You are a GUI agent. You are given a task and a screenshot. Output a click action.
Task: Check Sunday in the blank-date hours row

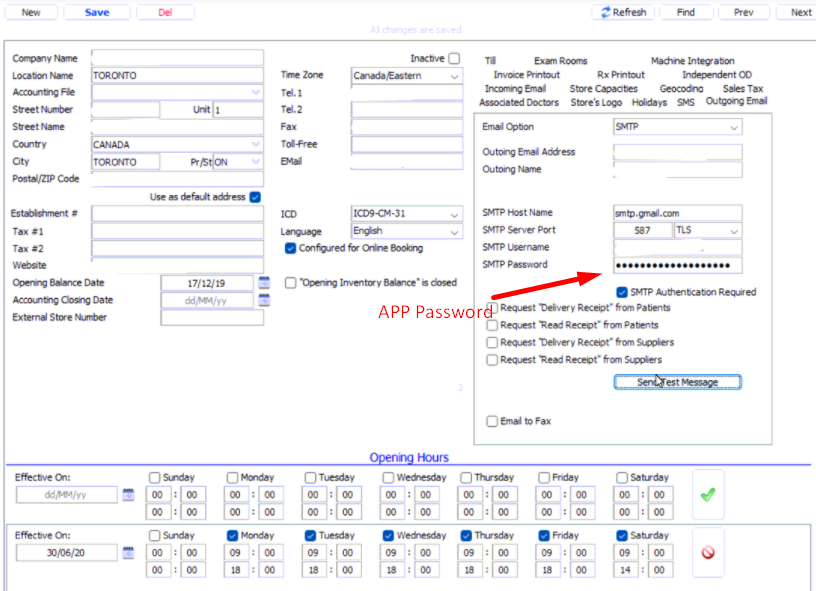point(154,477)
